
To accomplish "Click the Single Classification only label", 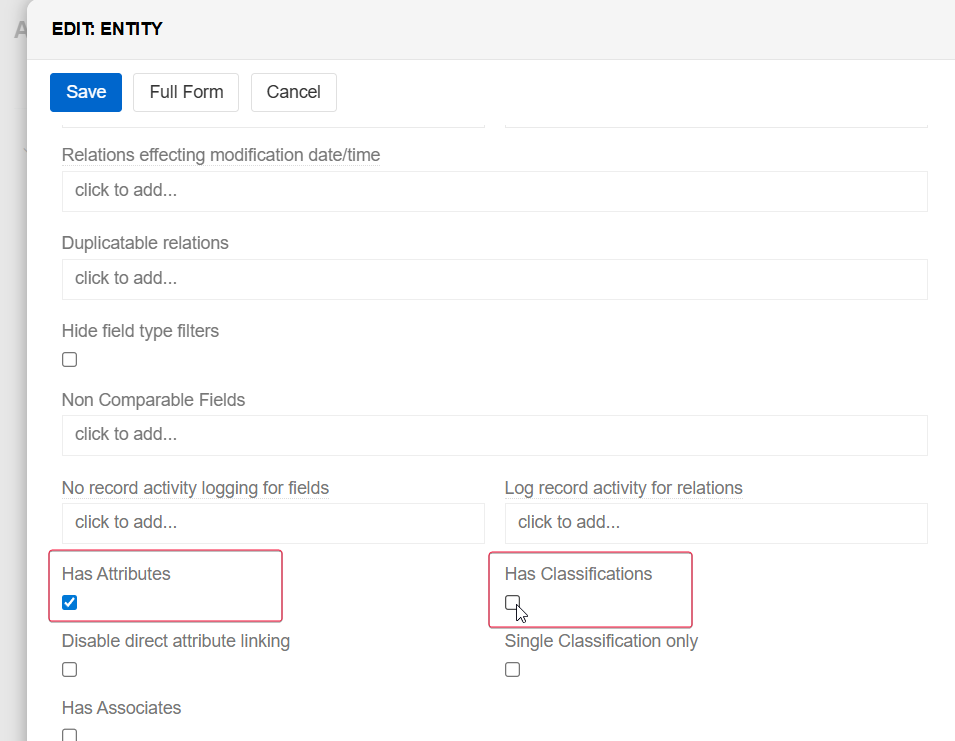I will coord(601,641).
